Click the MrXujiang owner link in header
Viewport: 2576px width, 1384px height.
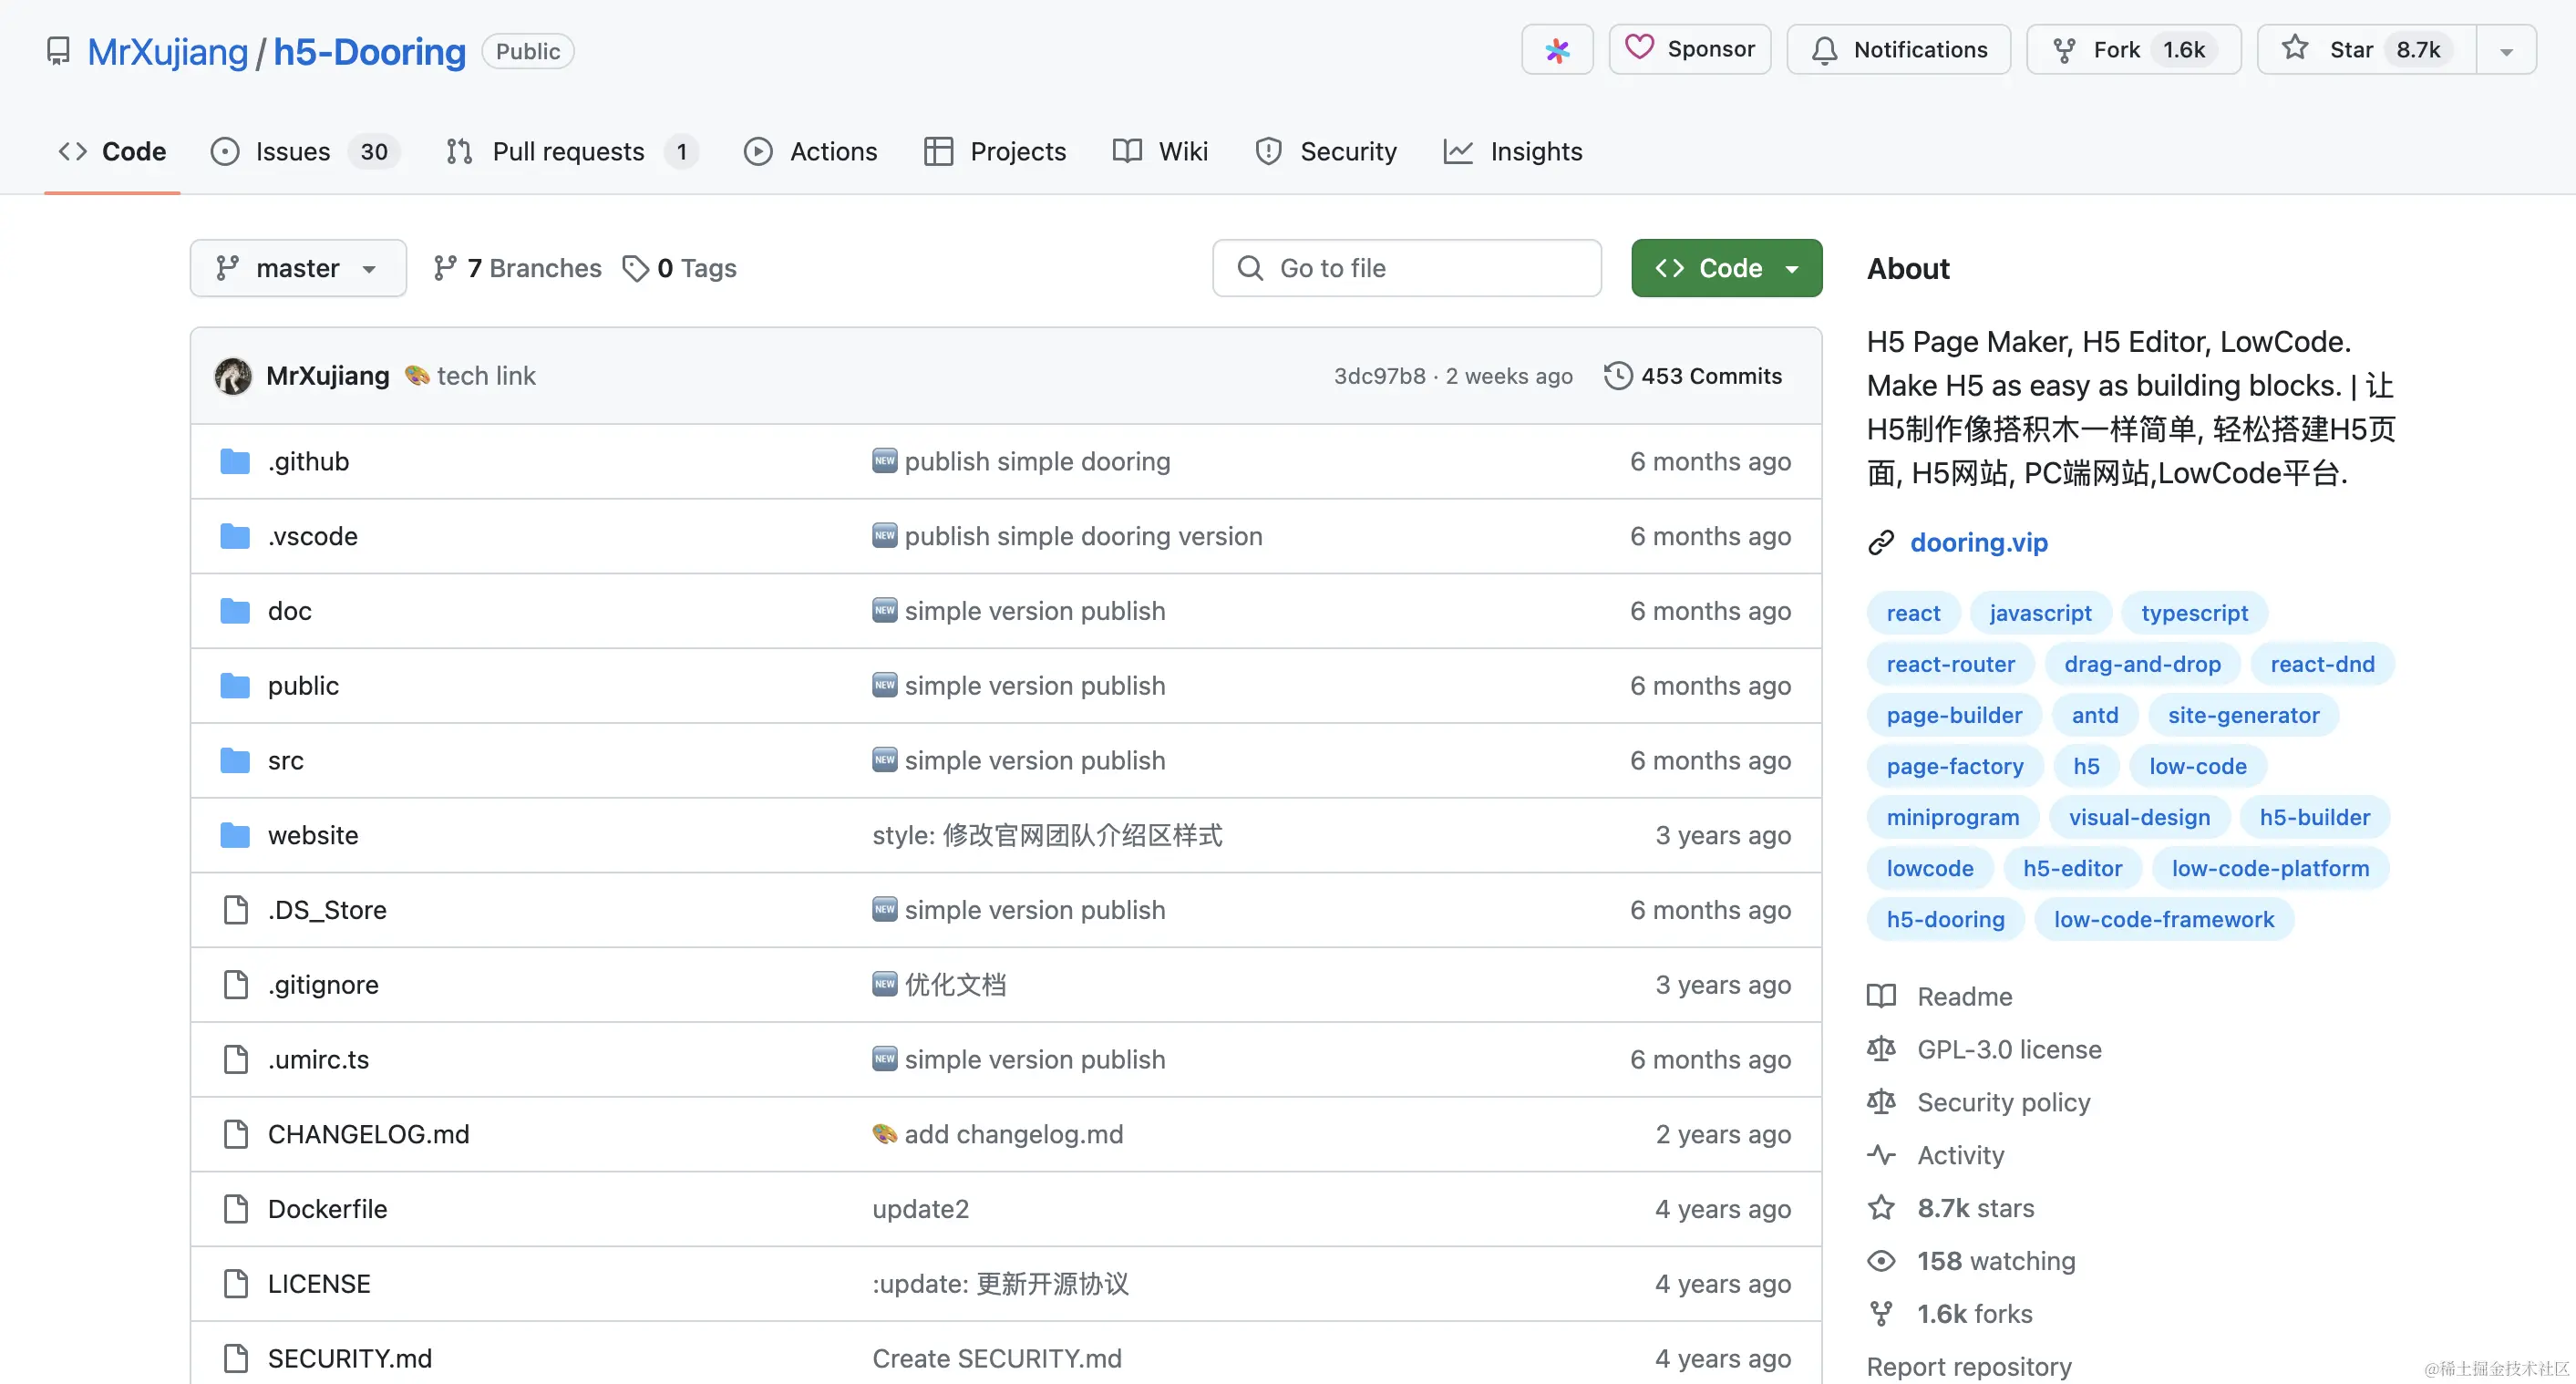(167, 52)
